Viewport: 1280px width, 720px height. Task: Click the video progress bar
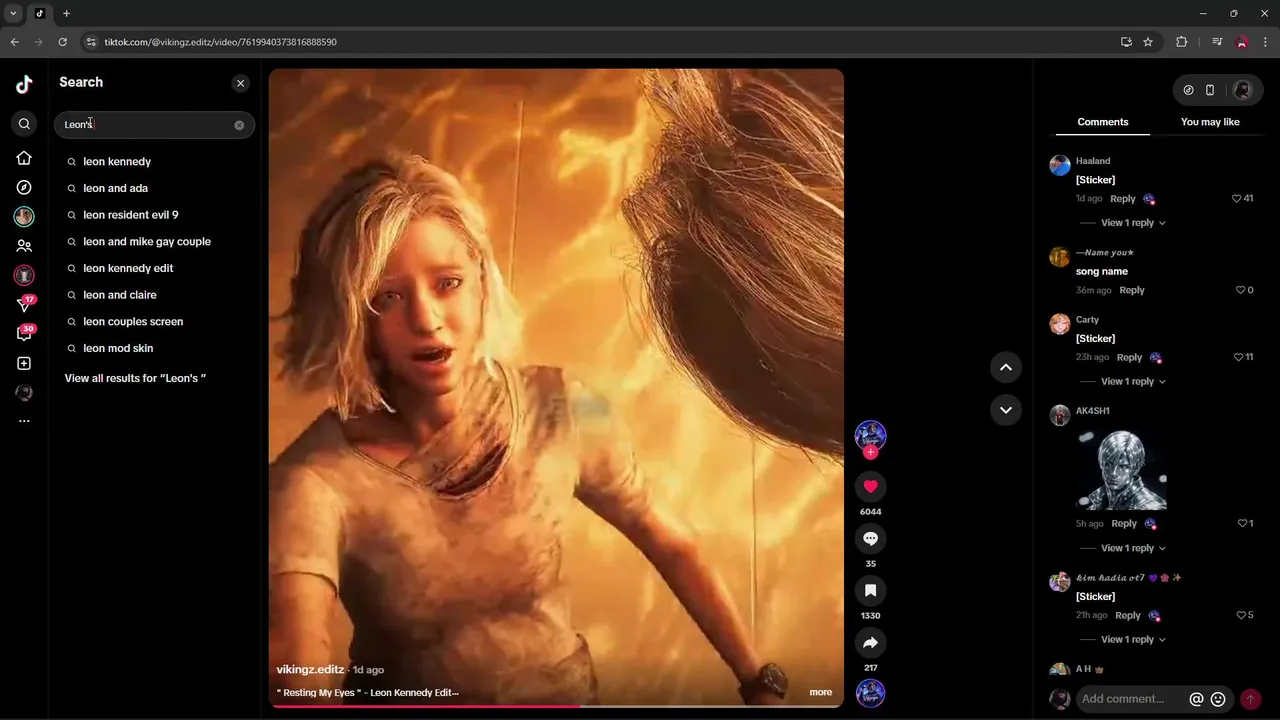556,706
